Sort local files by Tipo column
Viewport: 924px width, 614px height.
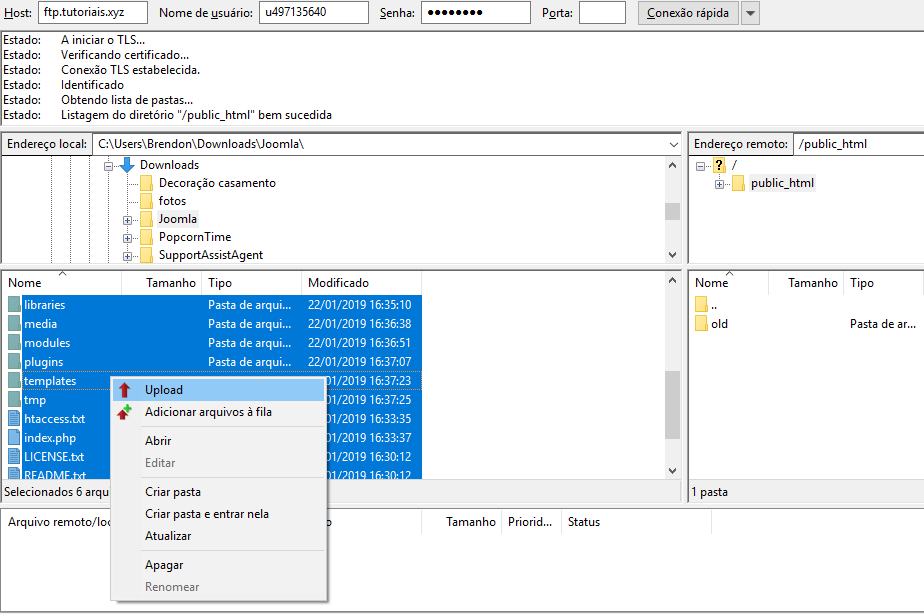click(x=251, y=283)
